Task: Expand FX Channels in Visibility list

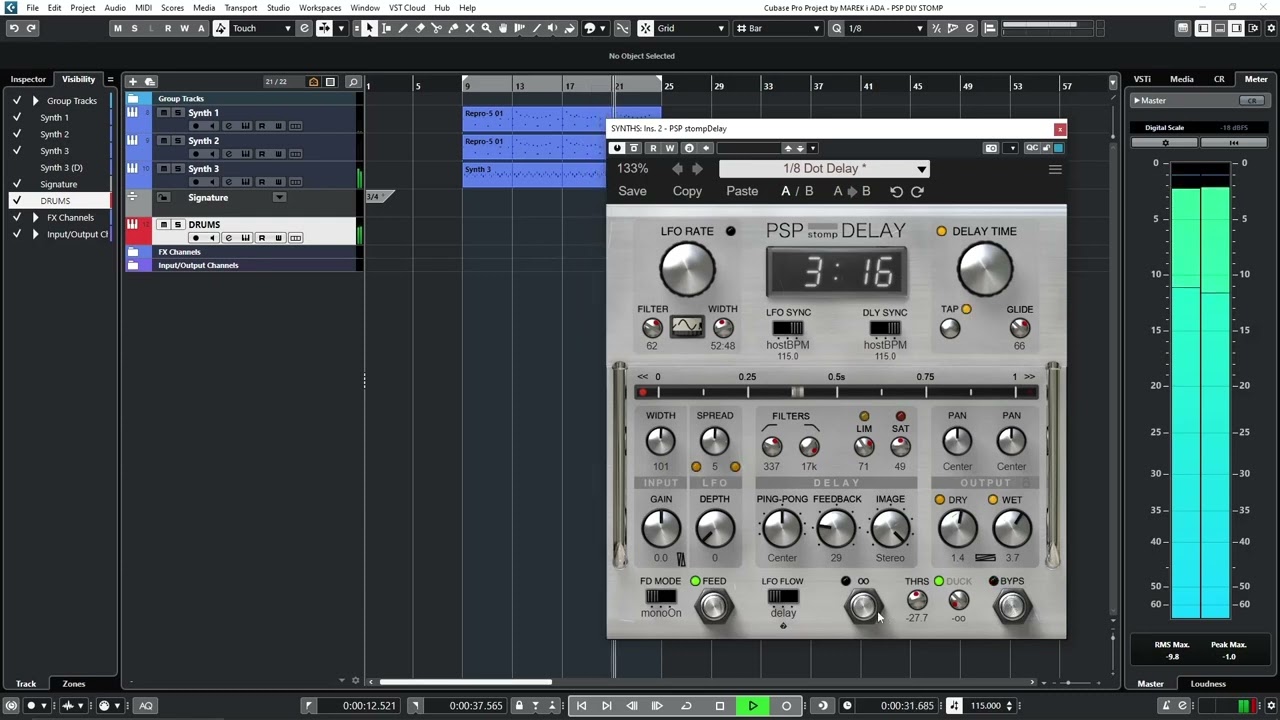Action: pyautogui.click(x=36, y=217)
